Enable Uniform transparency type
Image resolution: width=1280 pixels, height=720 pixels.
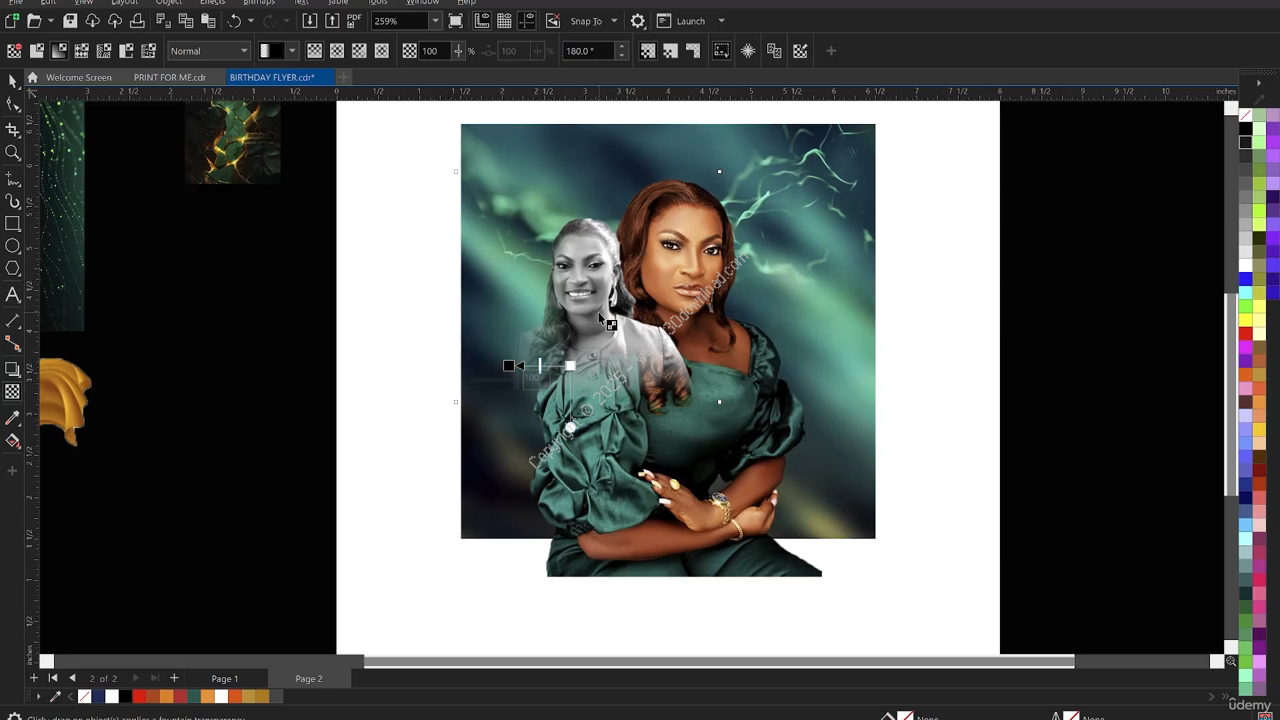tap(36, 51)
